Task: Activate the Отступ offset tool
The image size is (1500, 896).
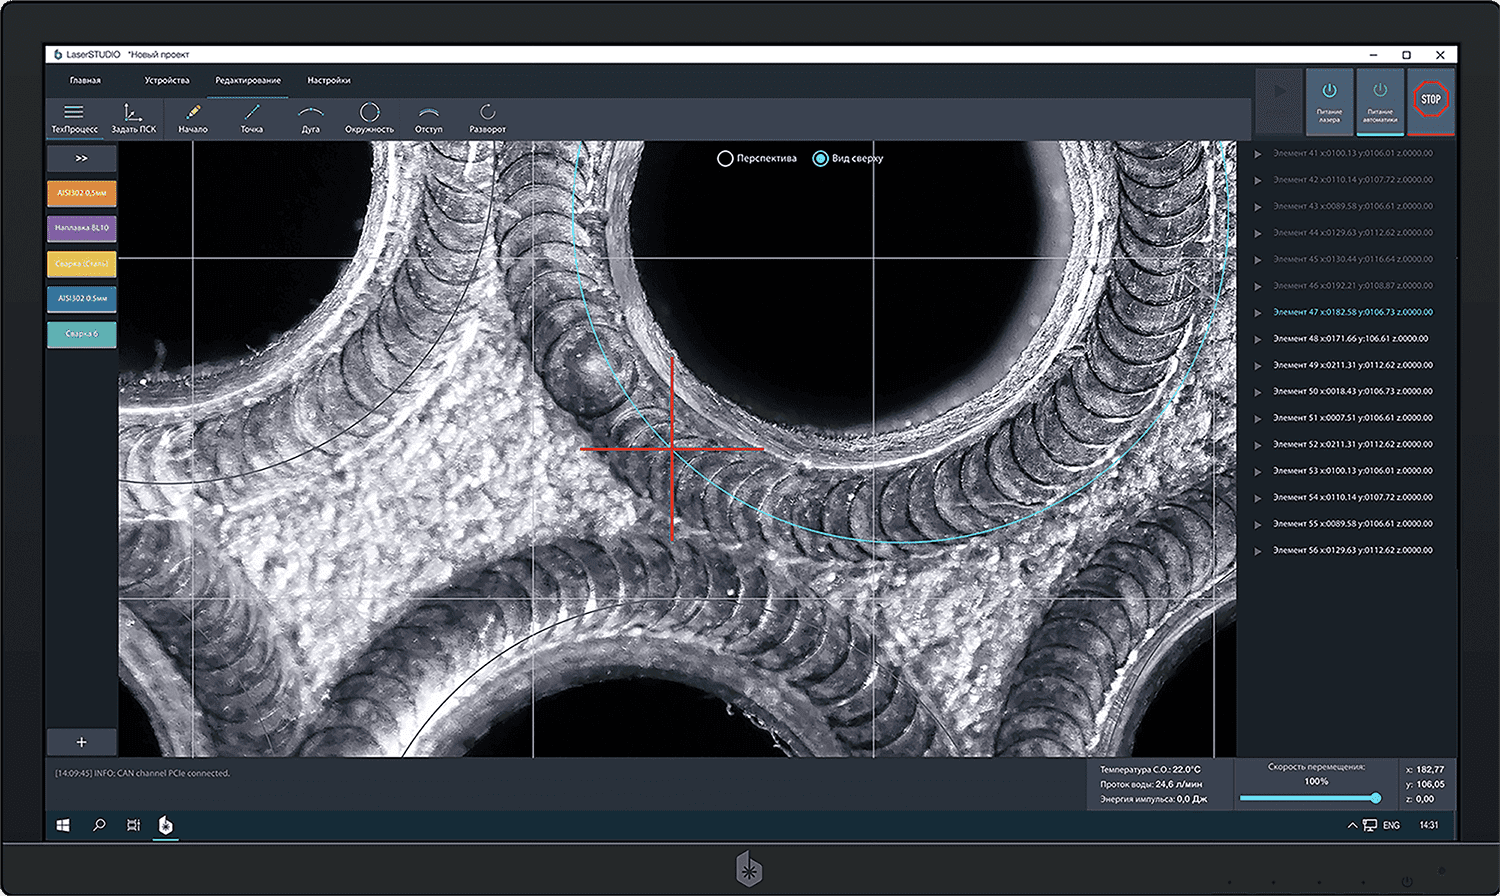Action: (429, 118)
